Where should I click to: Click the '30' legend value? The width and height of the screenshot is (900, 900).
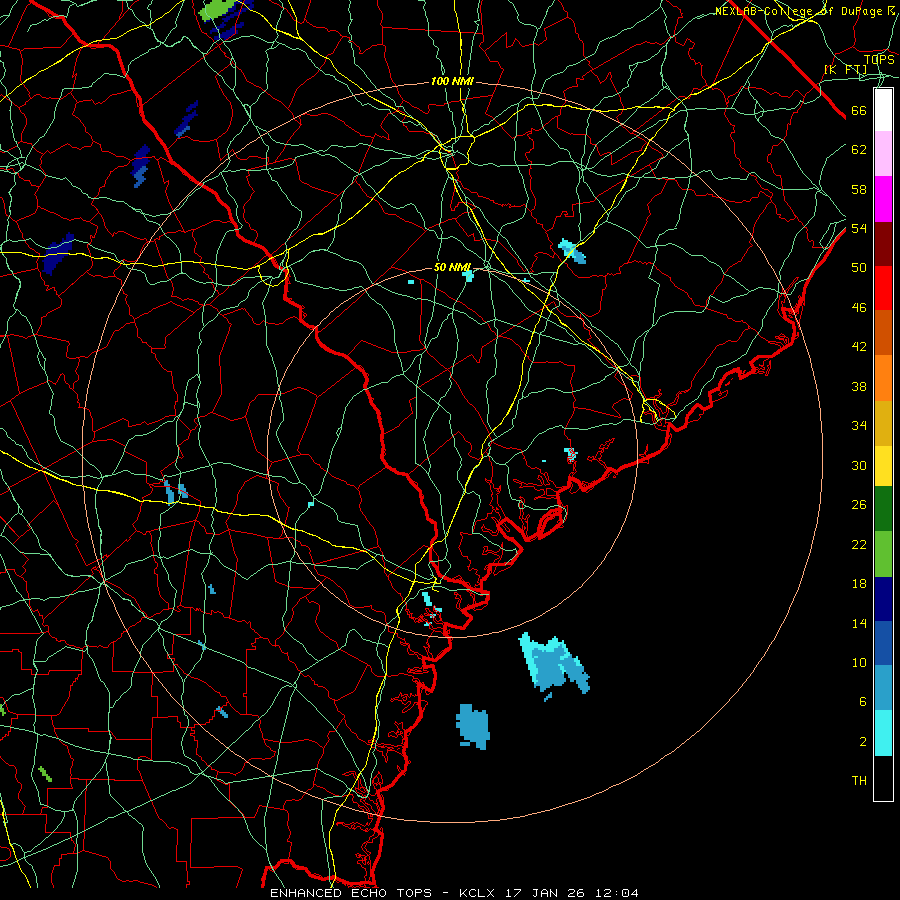tap(859, 465)
